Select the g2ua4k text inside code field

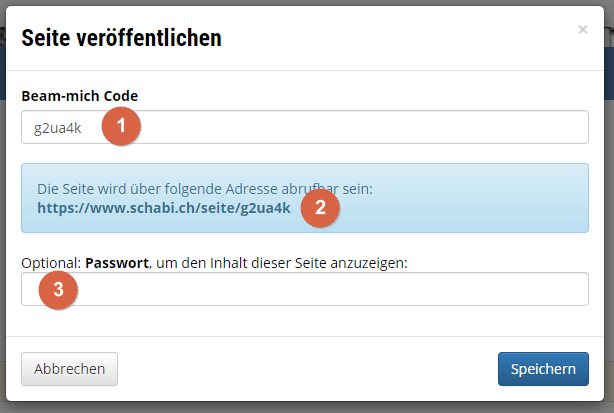(x=58, y=128)
